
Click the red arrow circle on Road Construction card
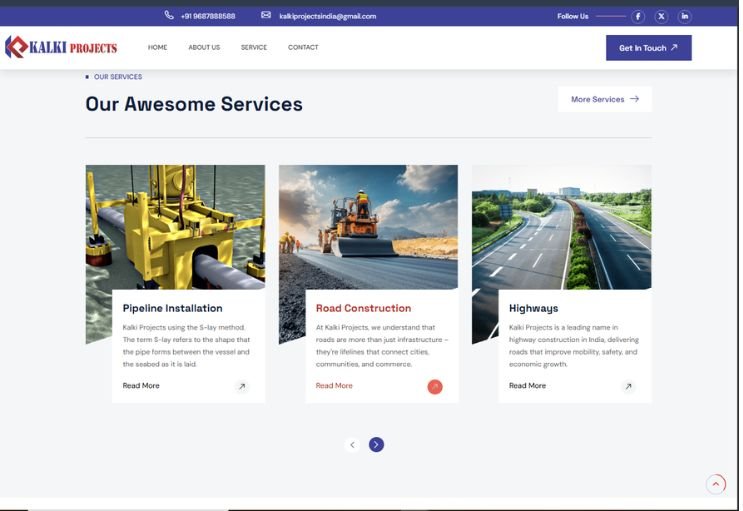(435, 387)
